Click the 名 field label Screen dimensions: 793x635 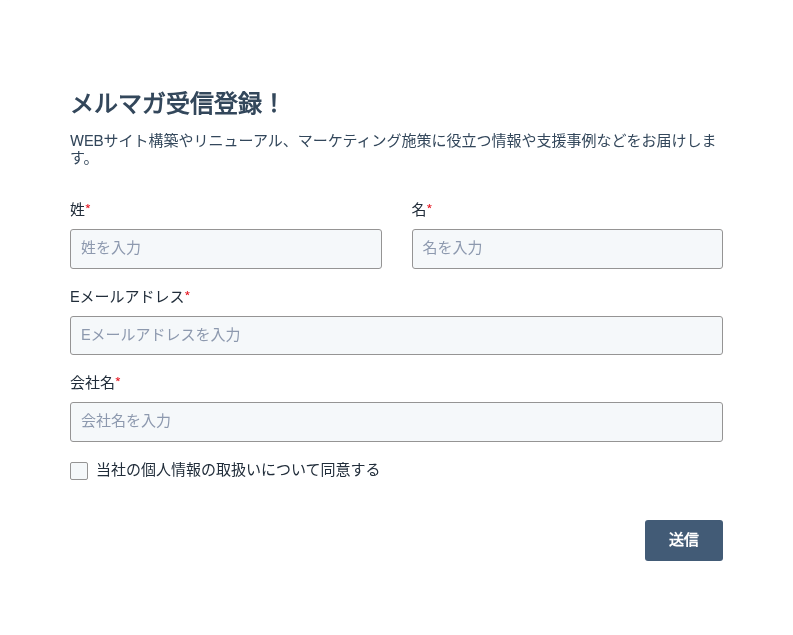[x=419, y=209]
